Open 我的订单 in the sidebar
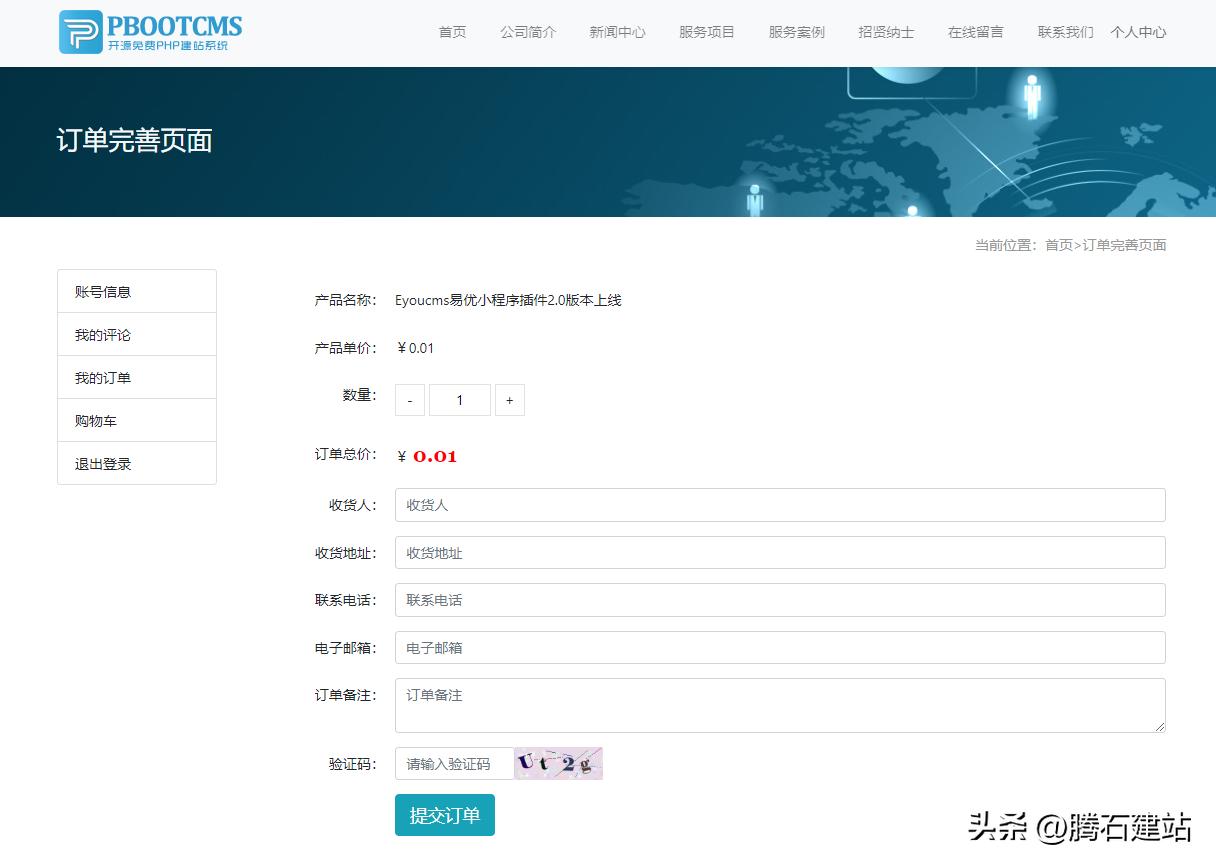This screenshot has width=1216, height=867. [137, 378]
